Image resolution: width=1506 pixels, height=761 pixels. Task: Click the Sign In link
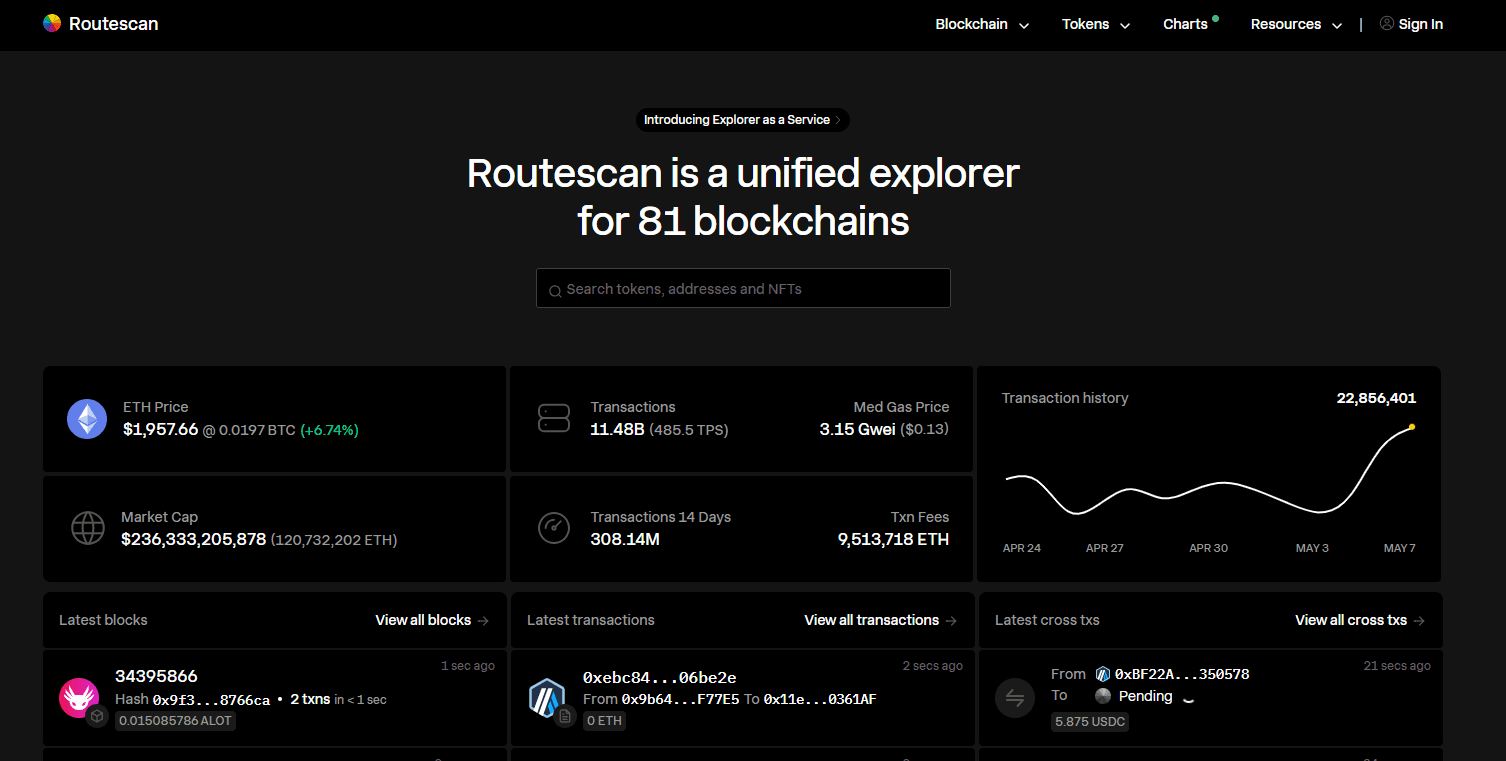[1420, 24]
